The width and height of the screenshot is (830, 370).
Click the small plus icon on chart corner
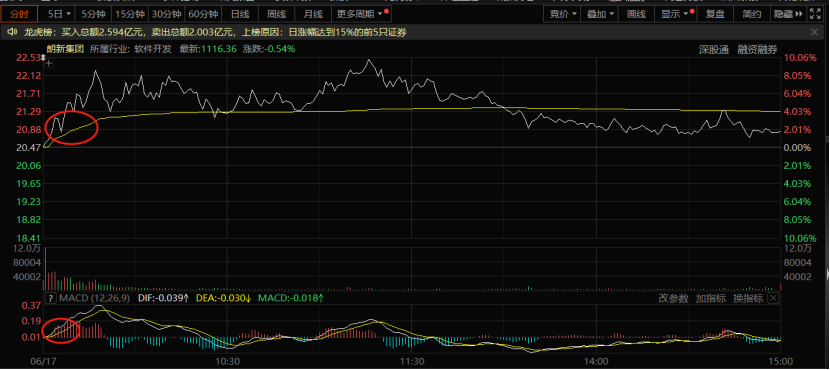49,64
